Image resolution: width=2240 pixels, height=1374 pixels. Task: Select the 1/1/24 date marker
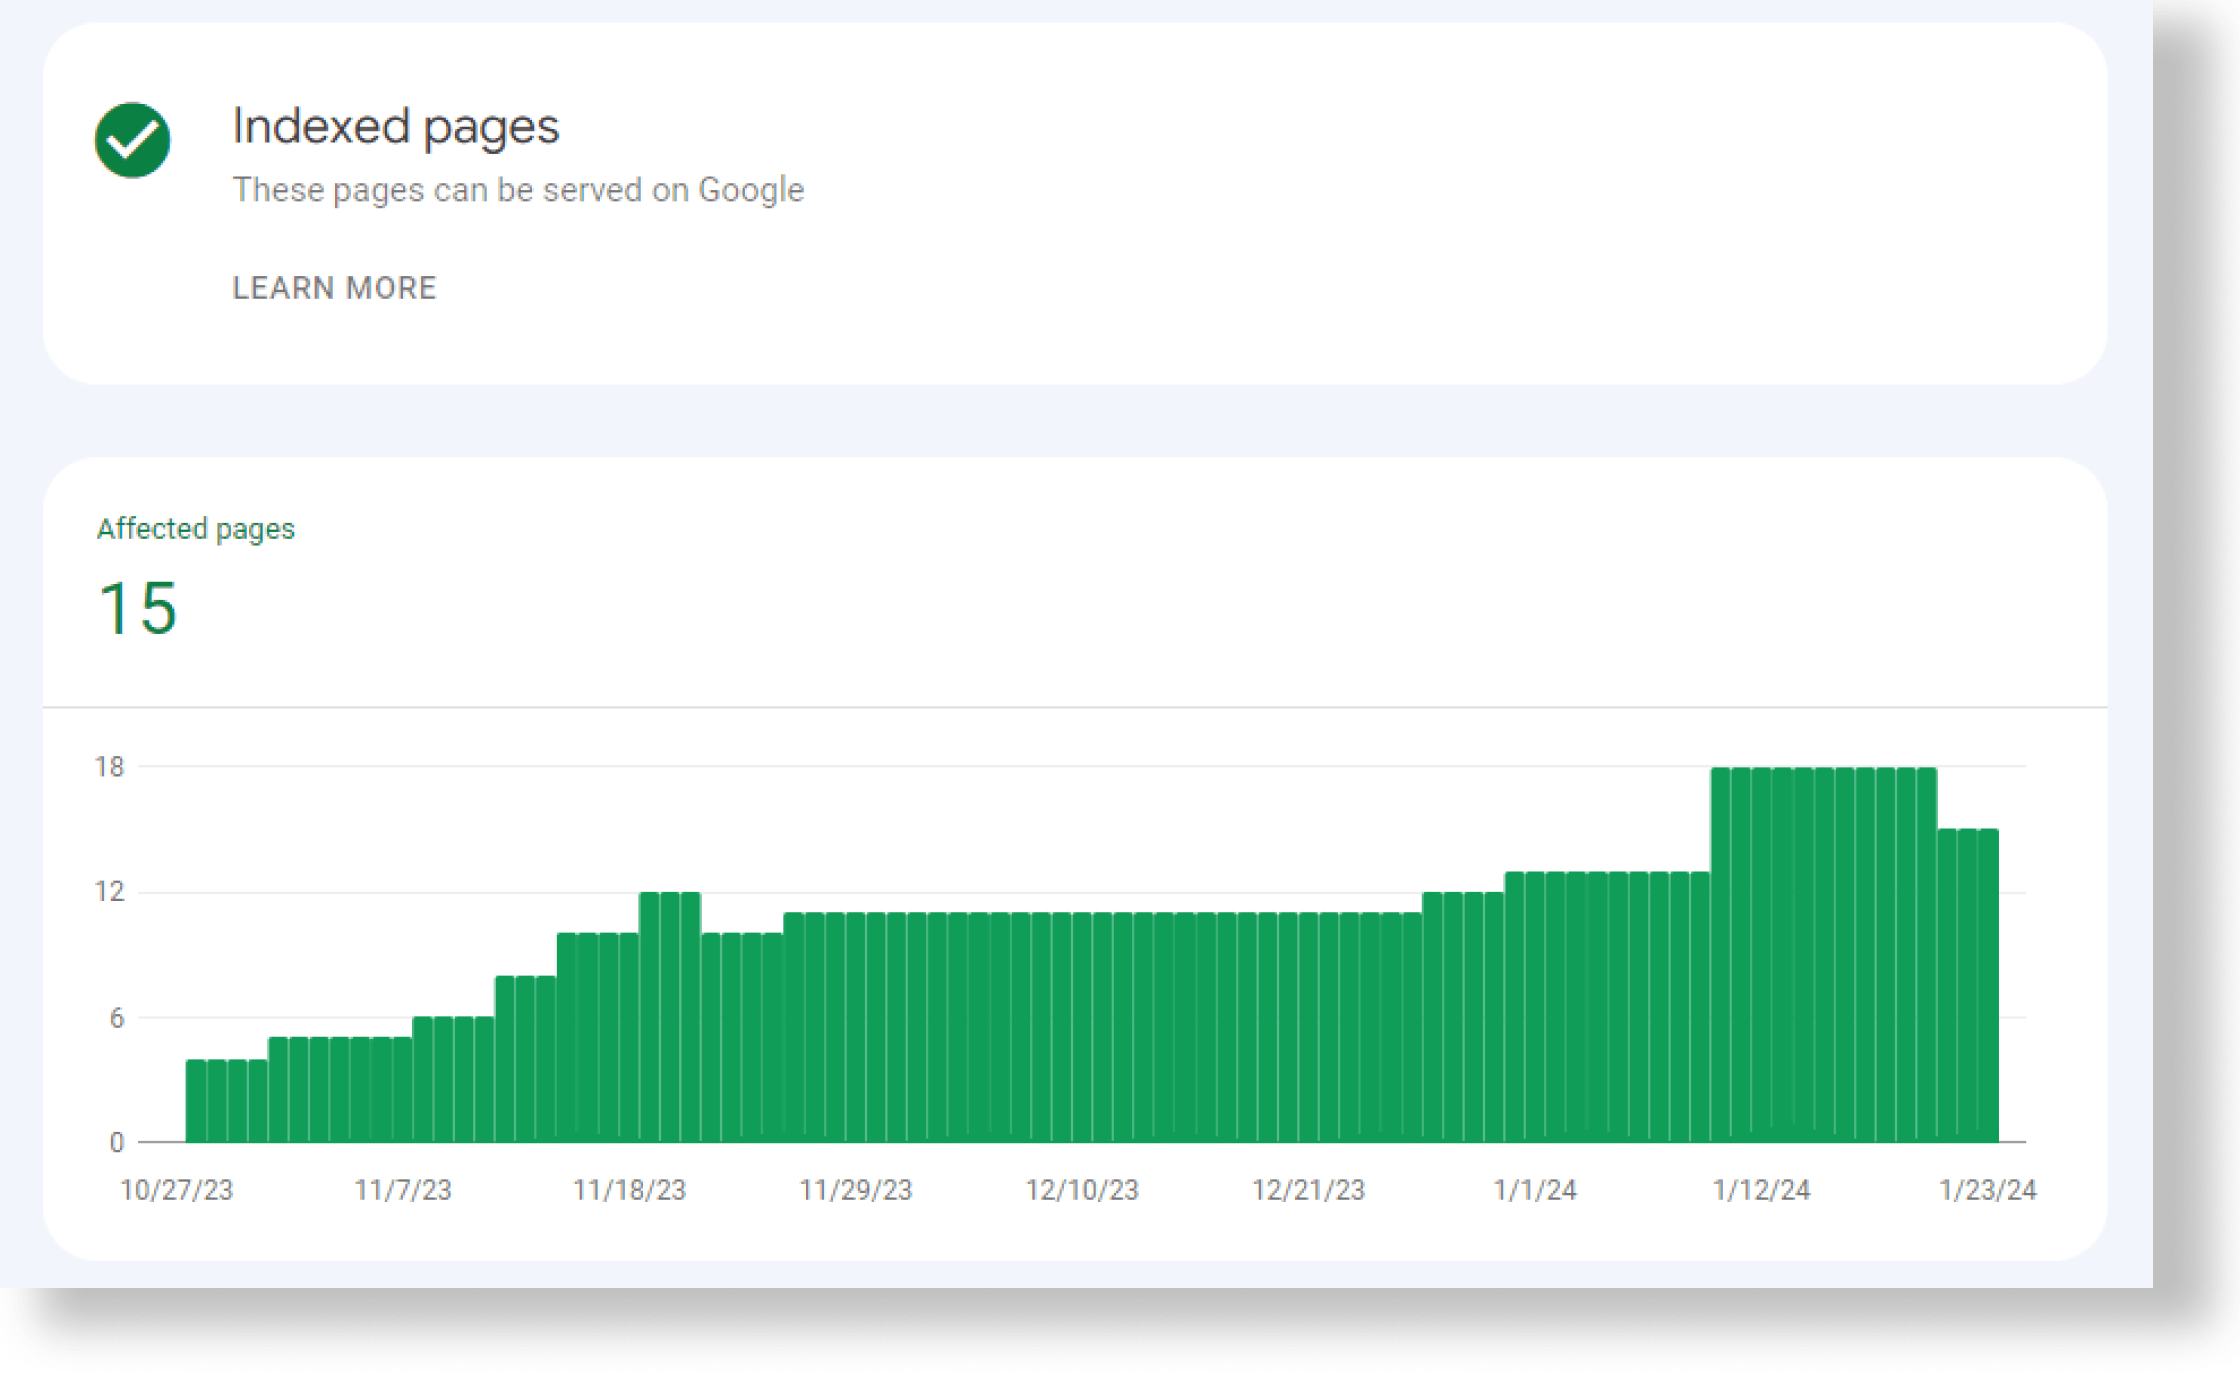(1537, 1190)
